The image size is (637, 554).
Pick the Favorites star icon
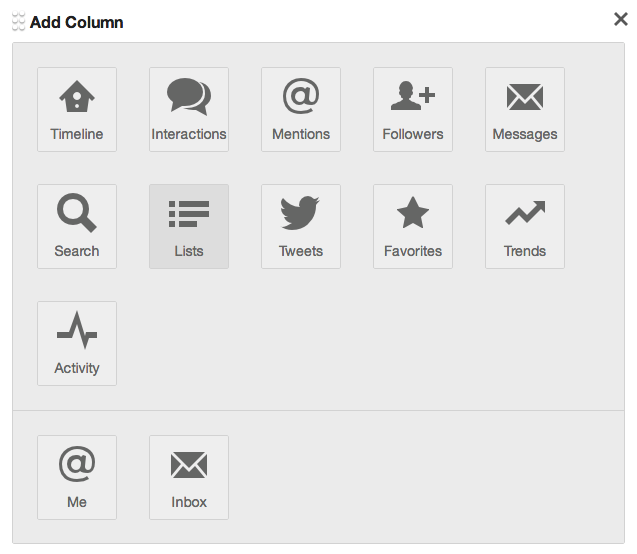pyautogui.click(x=413, y=212)
